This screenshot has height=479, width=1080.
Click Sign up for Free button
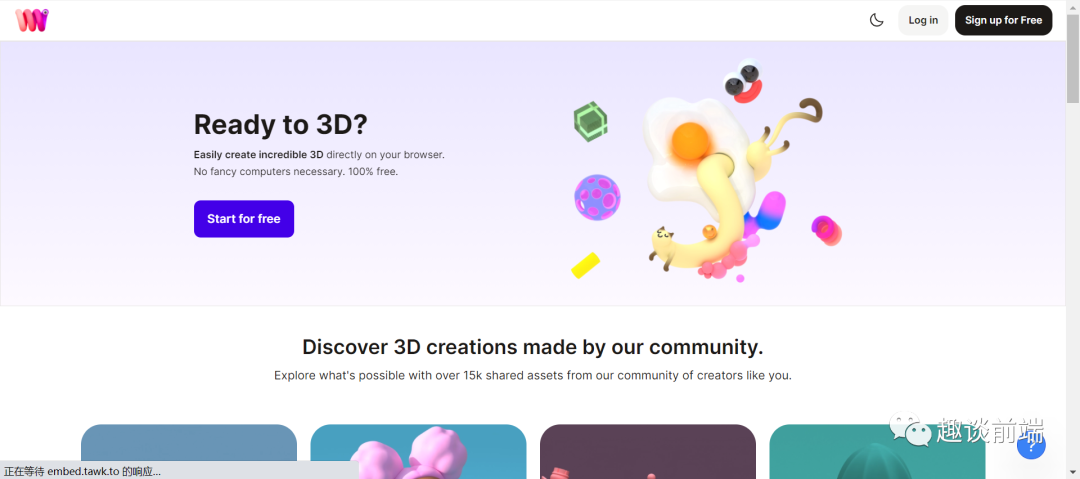[x=1003, y=20]
